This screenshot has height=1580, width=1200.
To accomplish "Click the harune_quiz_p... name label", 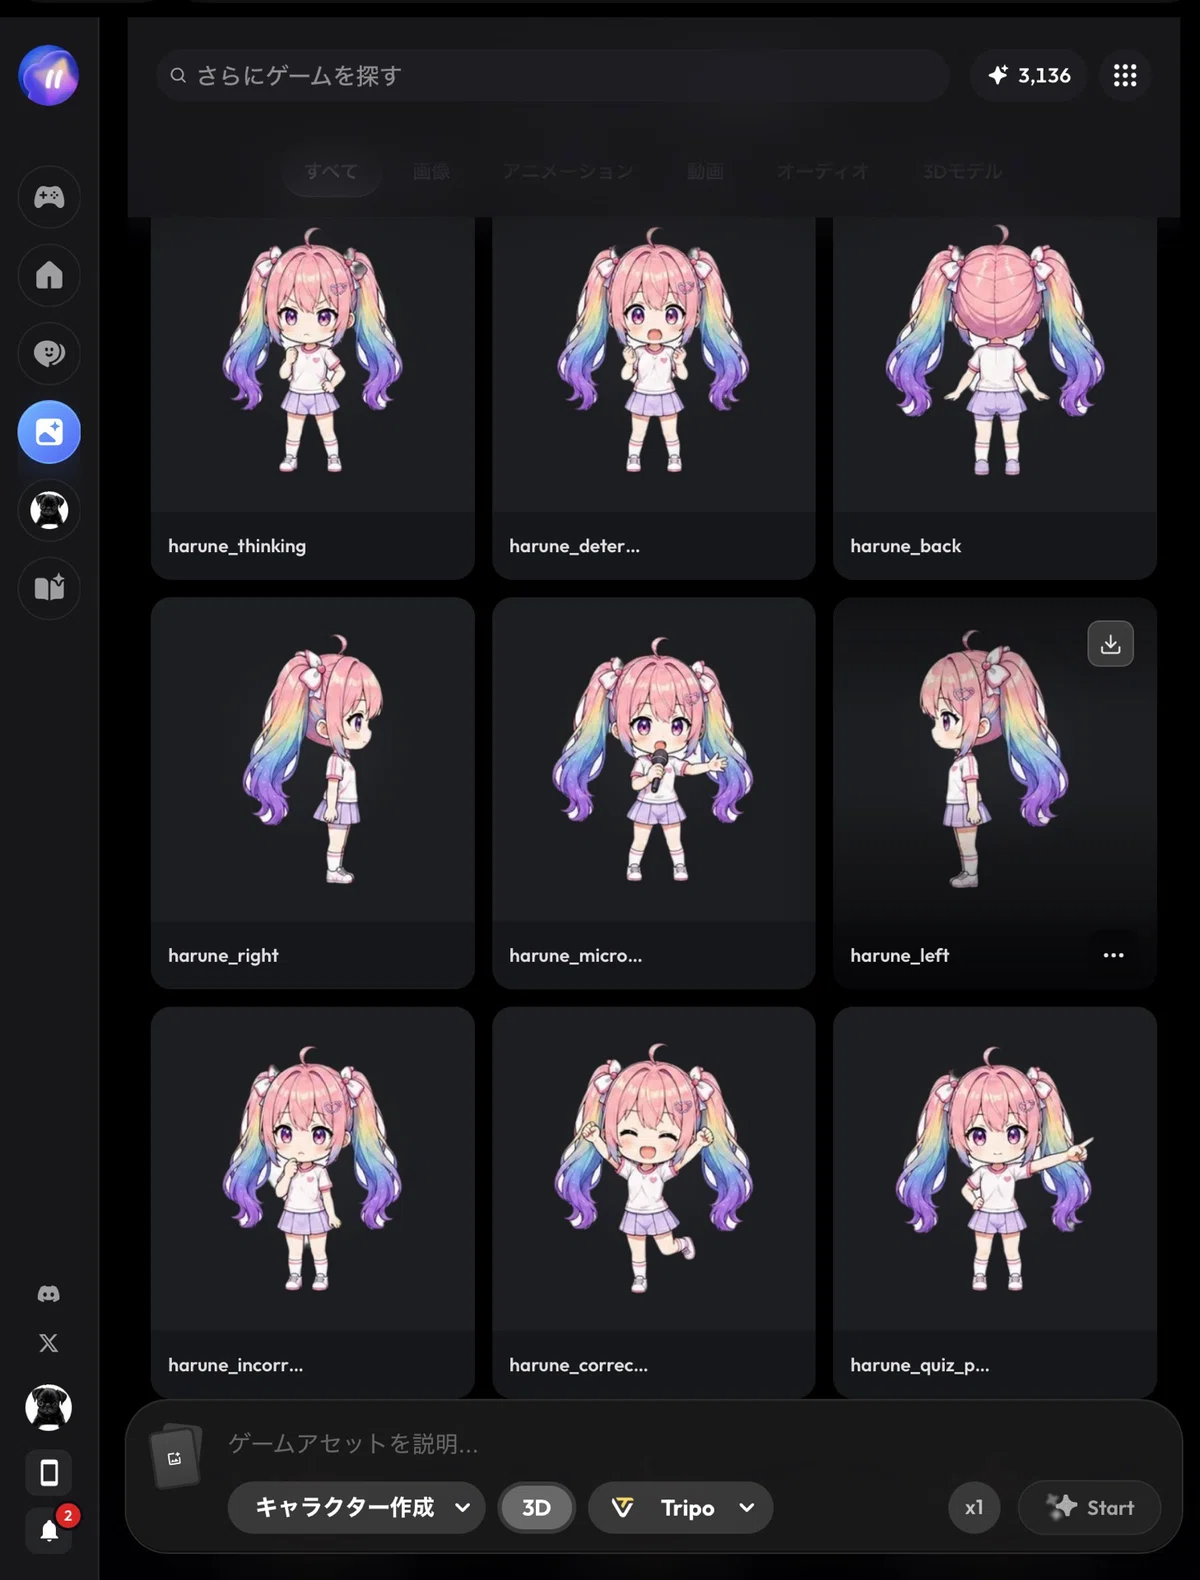I will click(919, 1365).
